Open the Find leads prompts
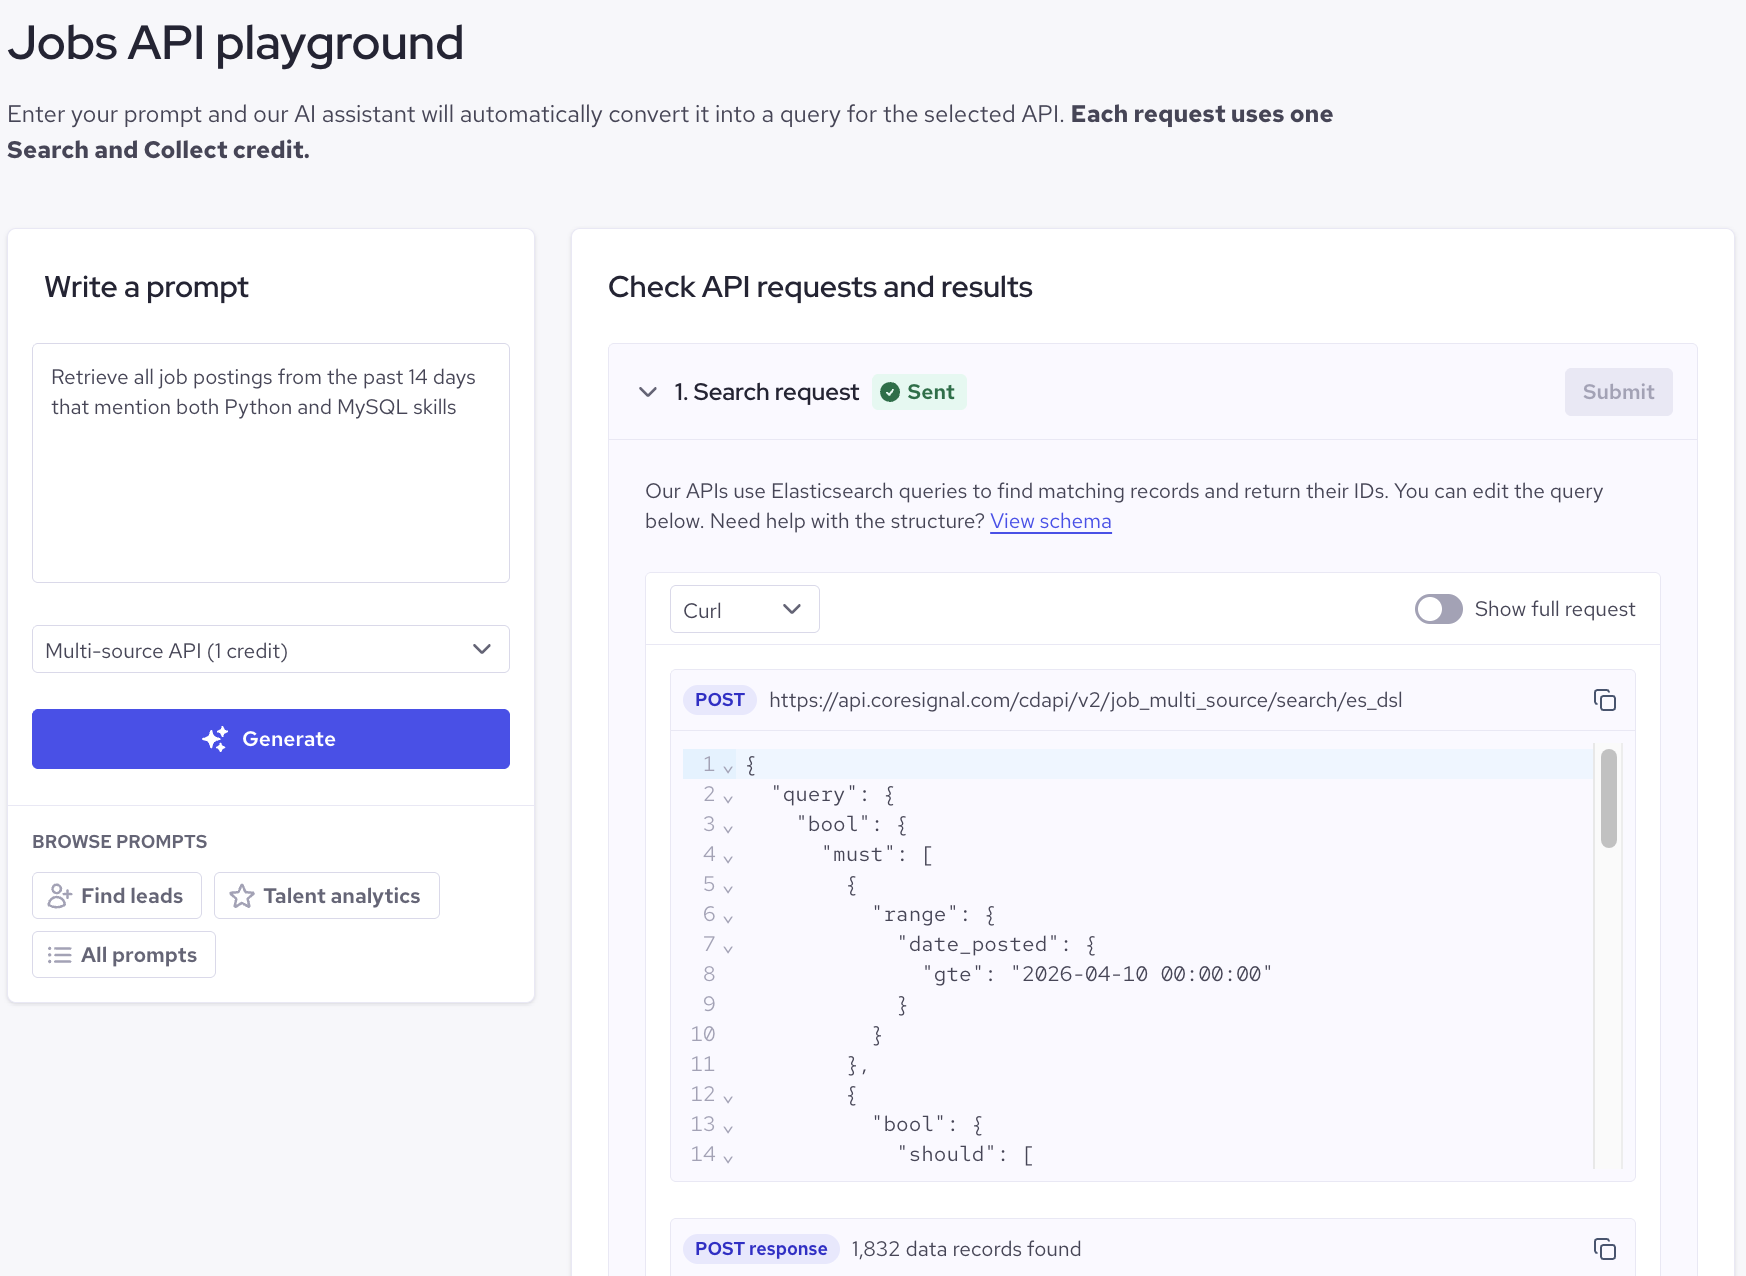This screenshot has width=1746, height=1276. coord(117,896)
